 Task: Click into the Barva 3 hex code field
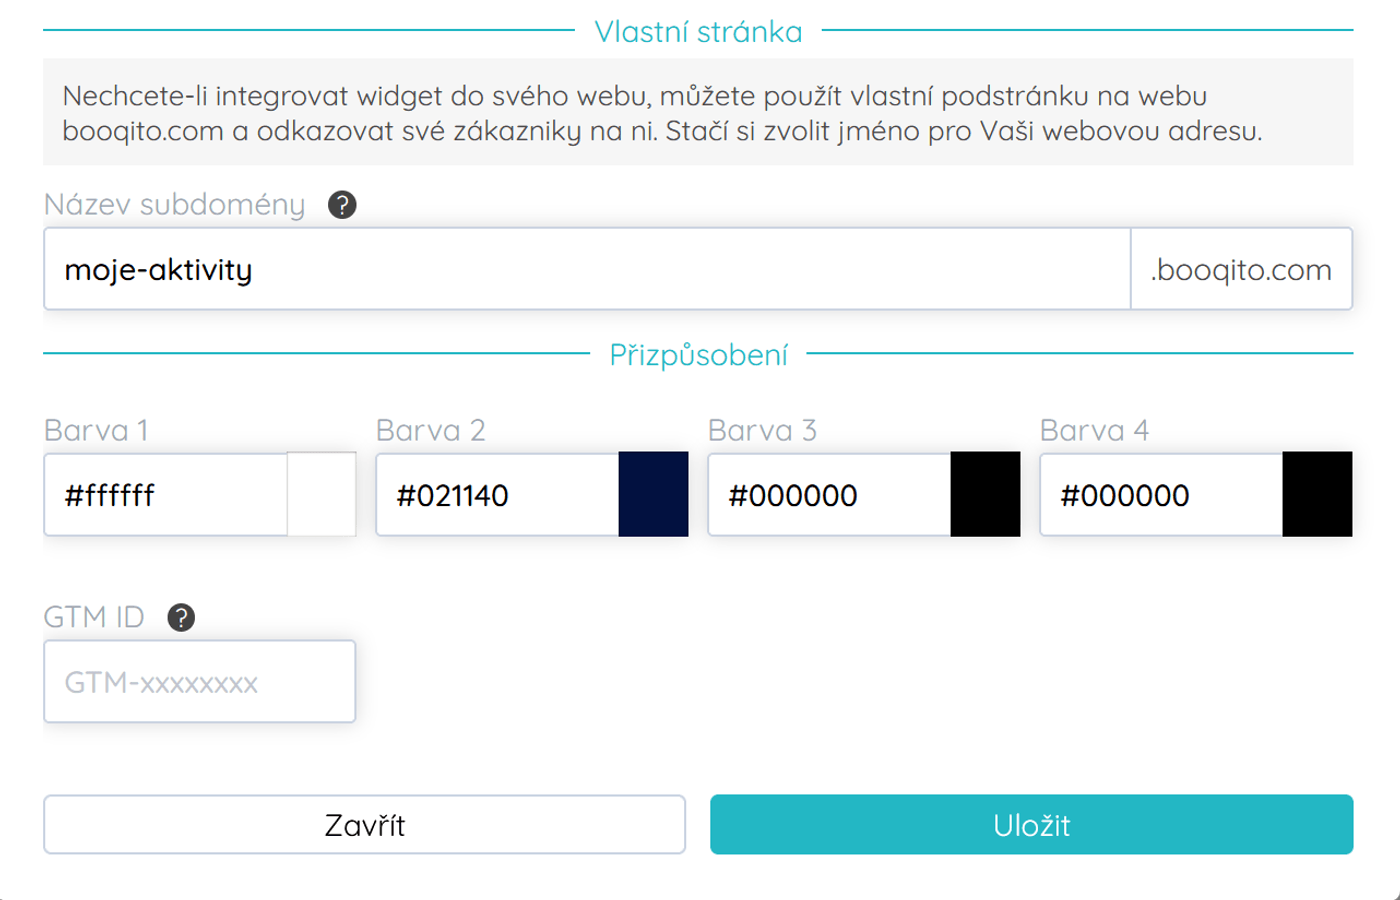pyautogui.click(x=830, y=495)
